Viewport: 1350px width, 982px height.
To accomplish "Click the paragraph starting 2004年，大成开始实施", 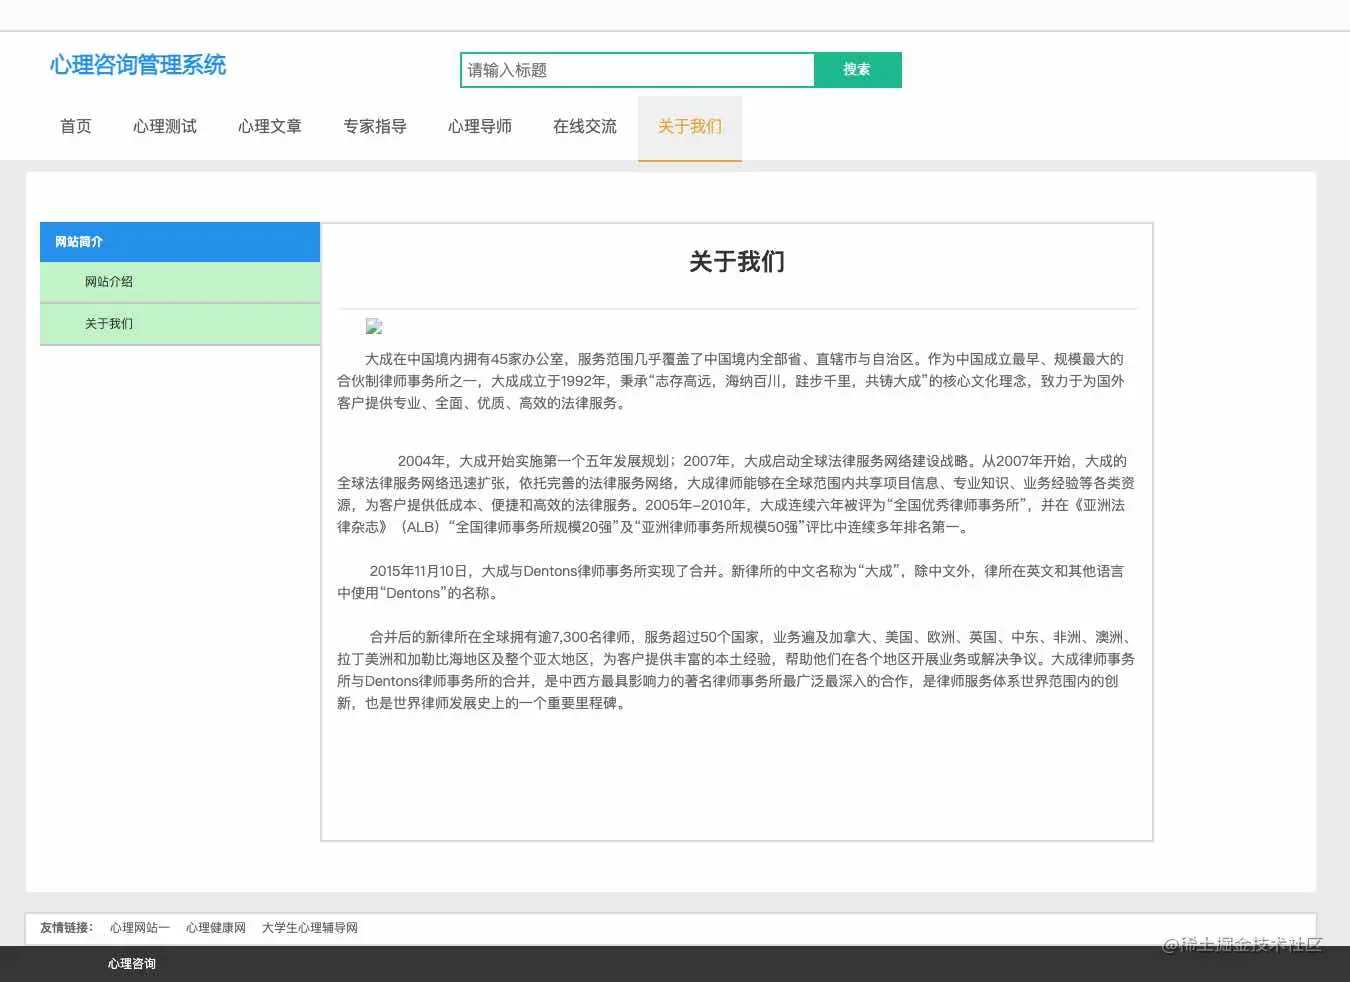I will (737, 494).
